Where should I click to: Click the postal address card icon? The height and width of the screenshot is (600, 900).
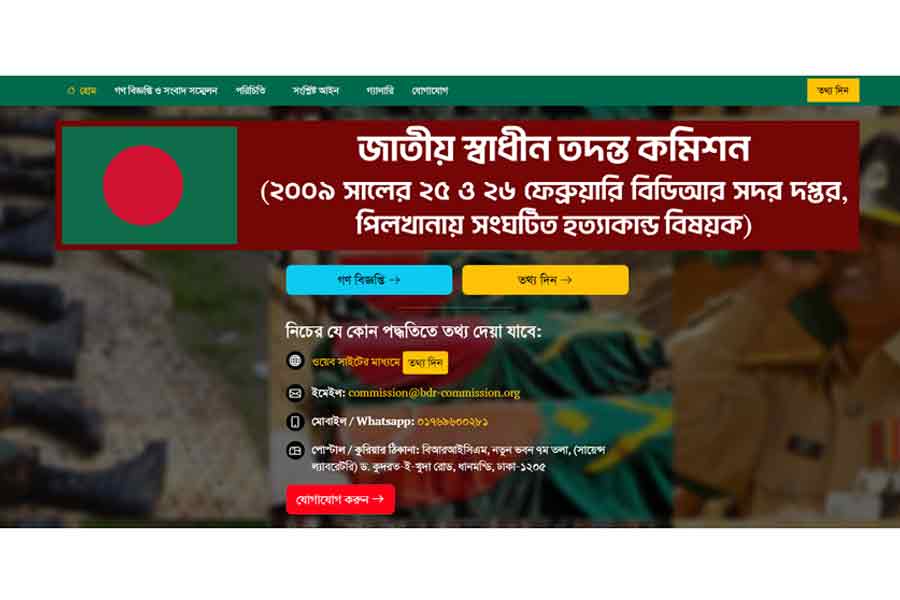[295, 451]
